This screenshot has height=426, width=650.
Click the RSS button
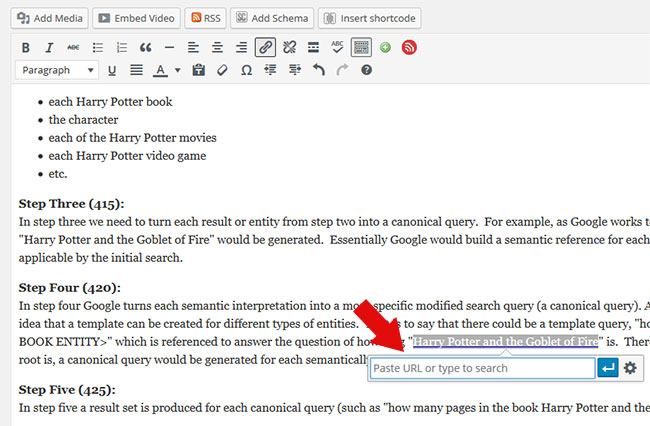click(206, 18)
